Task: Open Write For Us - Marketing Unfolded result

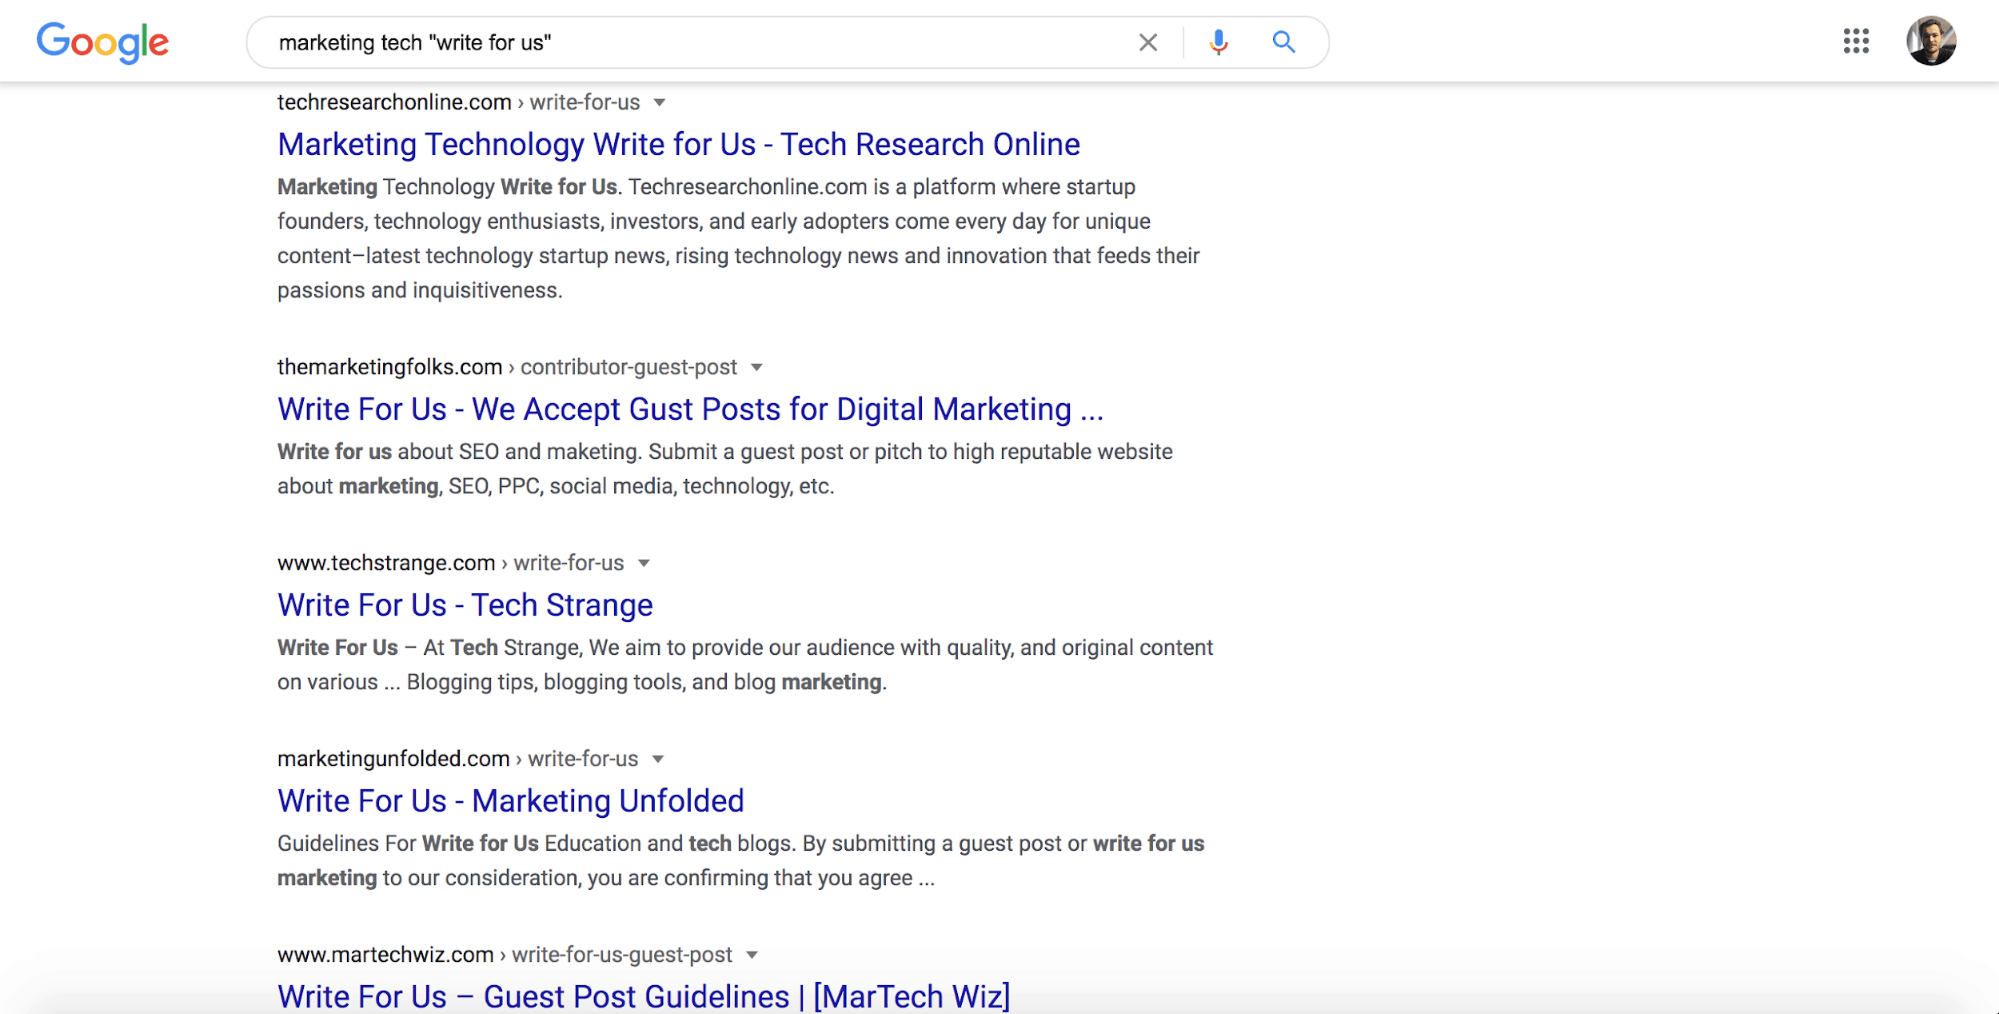Action: click(x=511, y=801)
